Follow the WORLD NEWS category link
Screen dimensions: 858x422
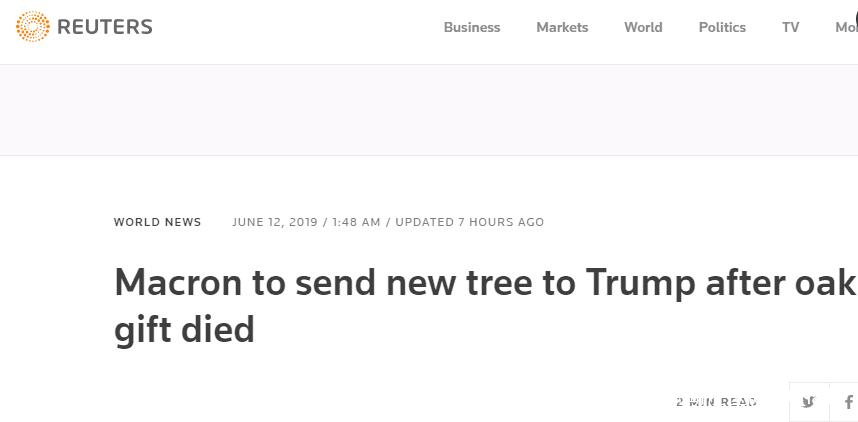[x=158, y=222]
